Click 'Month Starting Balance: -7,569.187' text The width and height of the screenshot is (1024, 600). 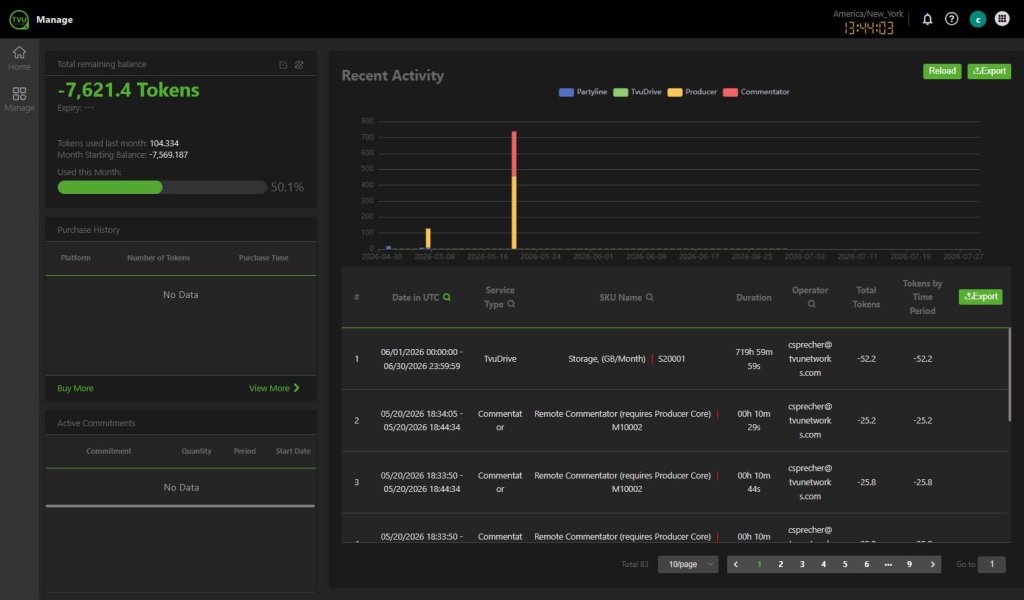pos(122,155)
